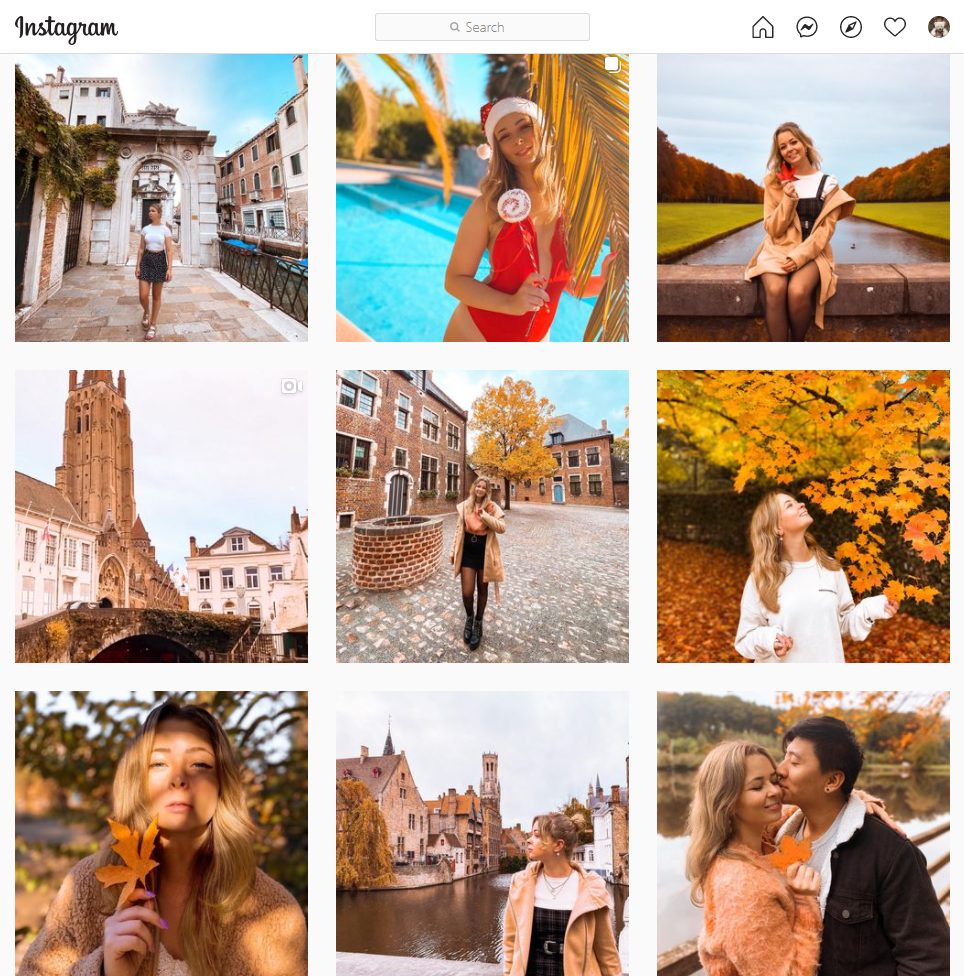
Task: Click the video camera icon on tower post
Action: click(x=292, y=387)
